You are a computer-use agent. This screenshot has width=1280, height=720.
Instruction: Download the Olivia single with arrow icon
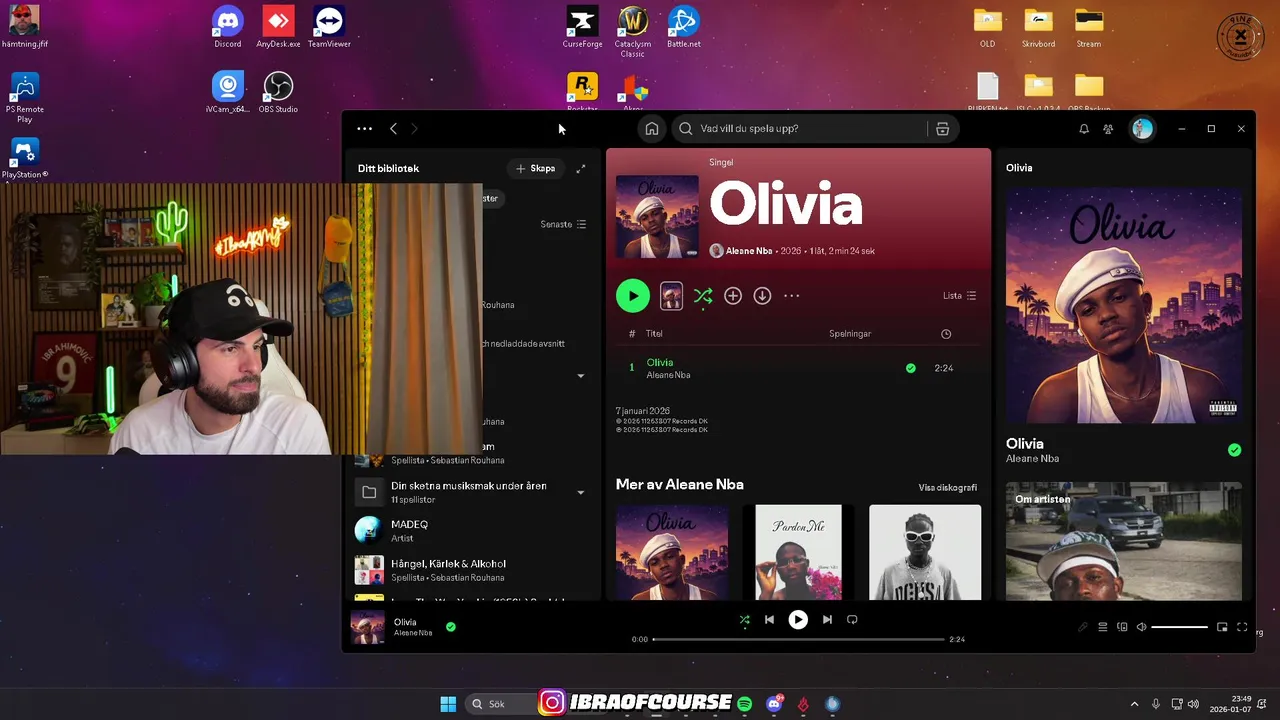pos(762,296)
